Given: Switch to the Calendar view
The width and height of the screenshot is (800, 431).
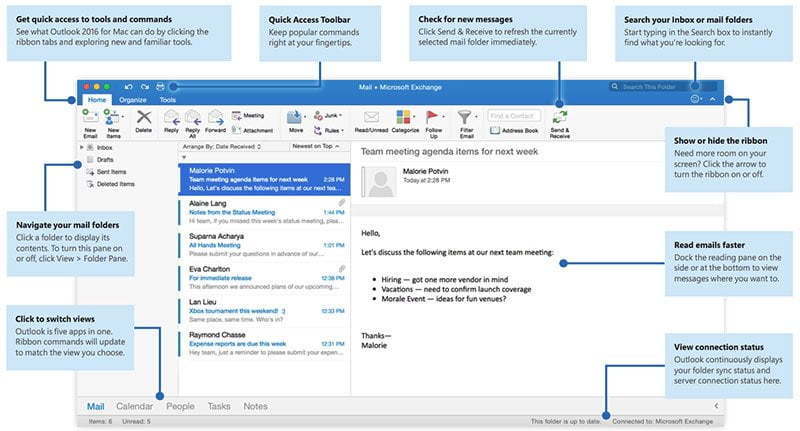Looking at the screenshot, I should click(134, 406).
